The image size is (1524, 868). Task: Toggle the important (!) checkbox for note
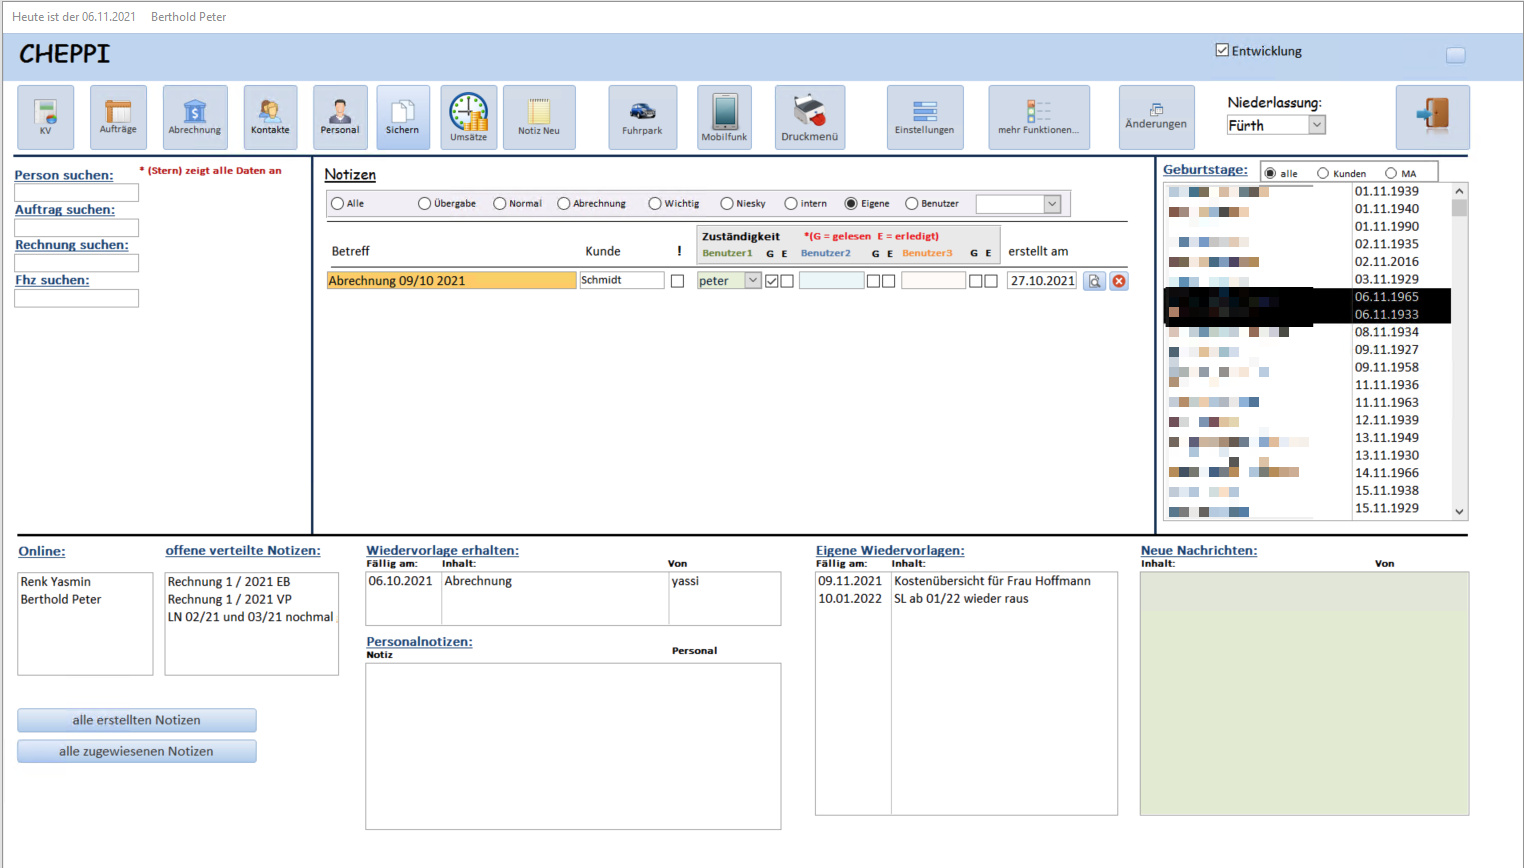677,281
